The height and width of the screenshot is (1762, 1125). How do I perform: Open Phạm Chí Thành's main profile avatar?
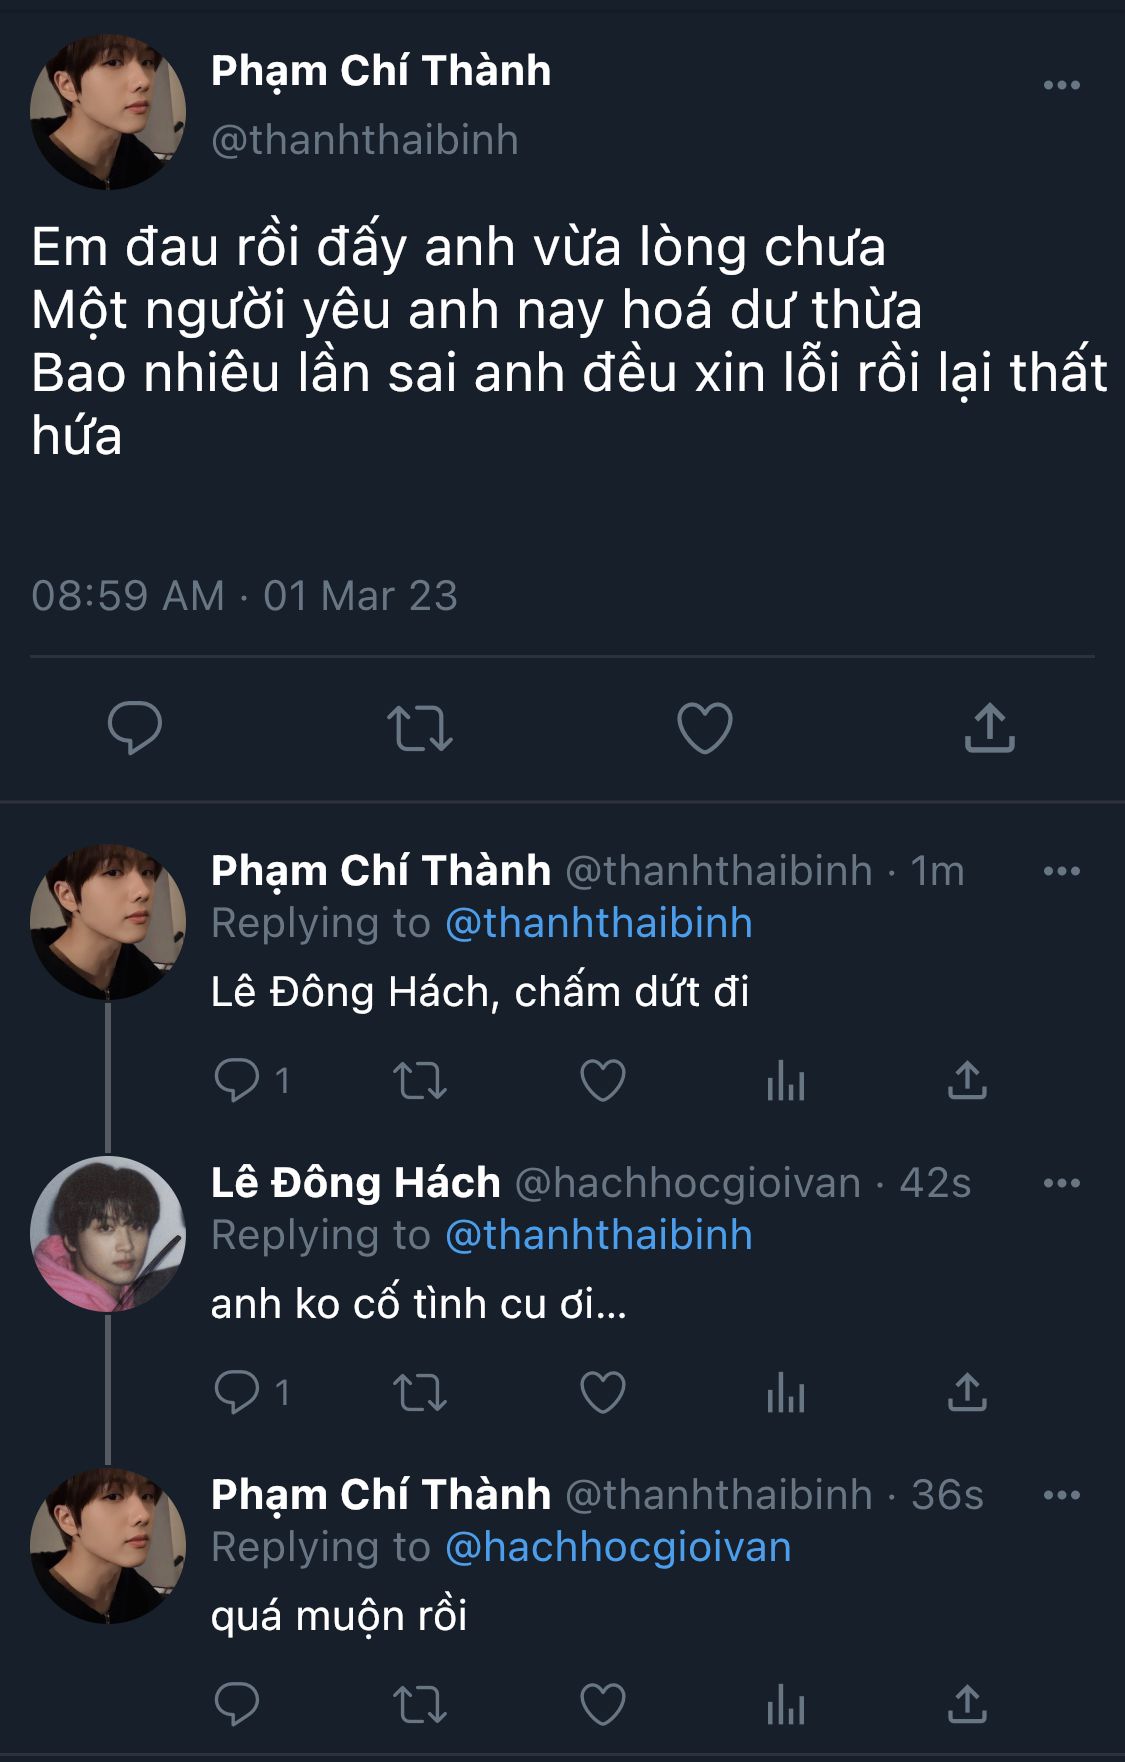(108, 112)
